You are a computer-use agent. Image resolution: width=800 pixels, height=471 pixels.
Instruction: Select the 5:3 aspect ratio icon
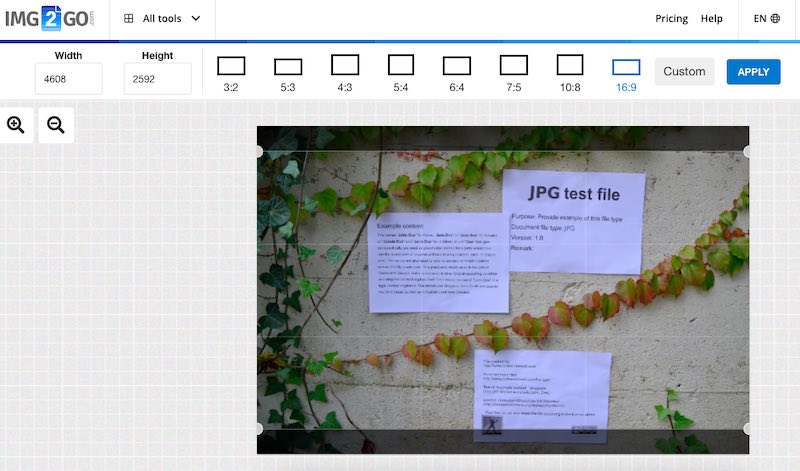288,67
